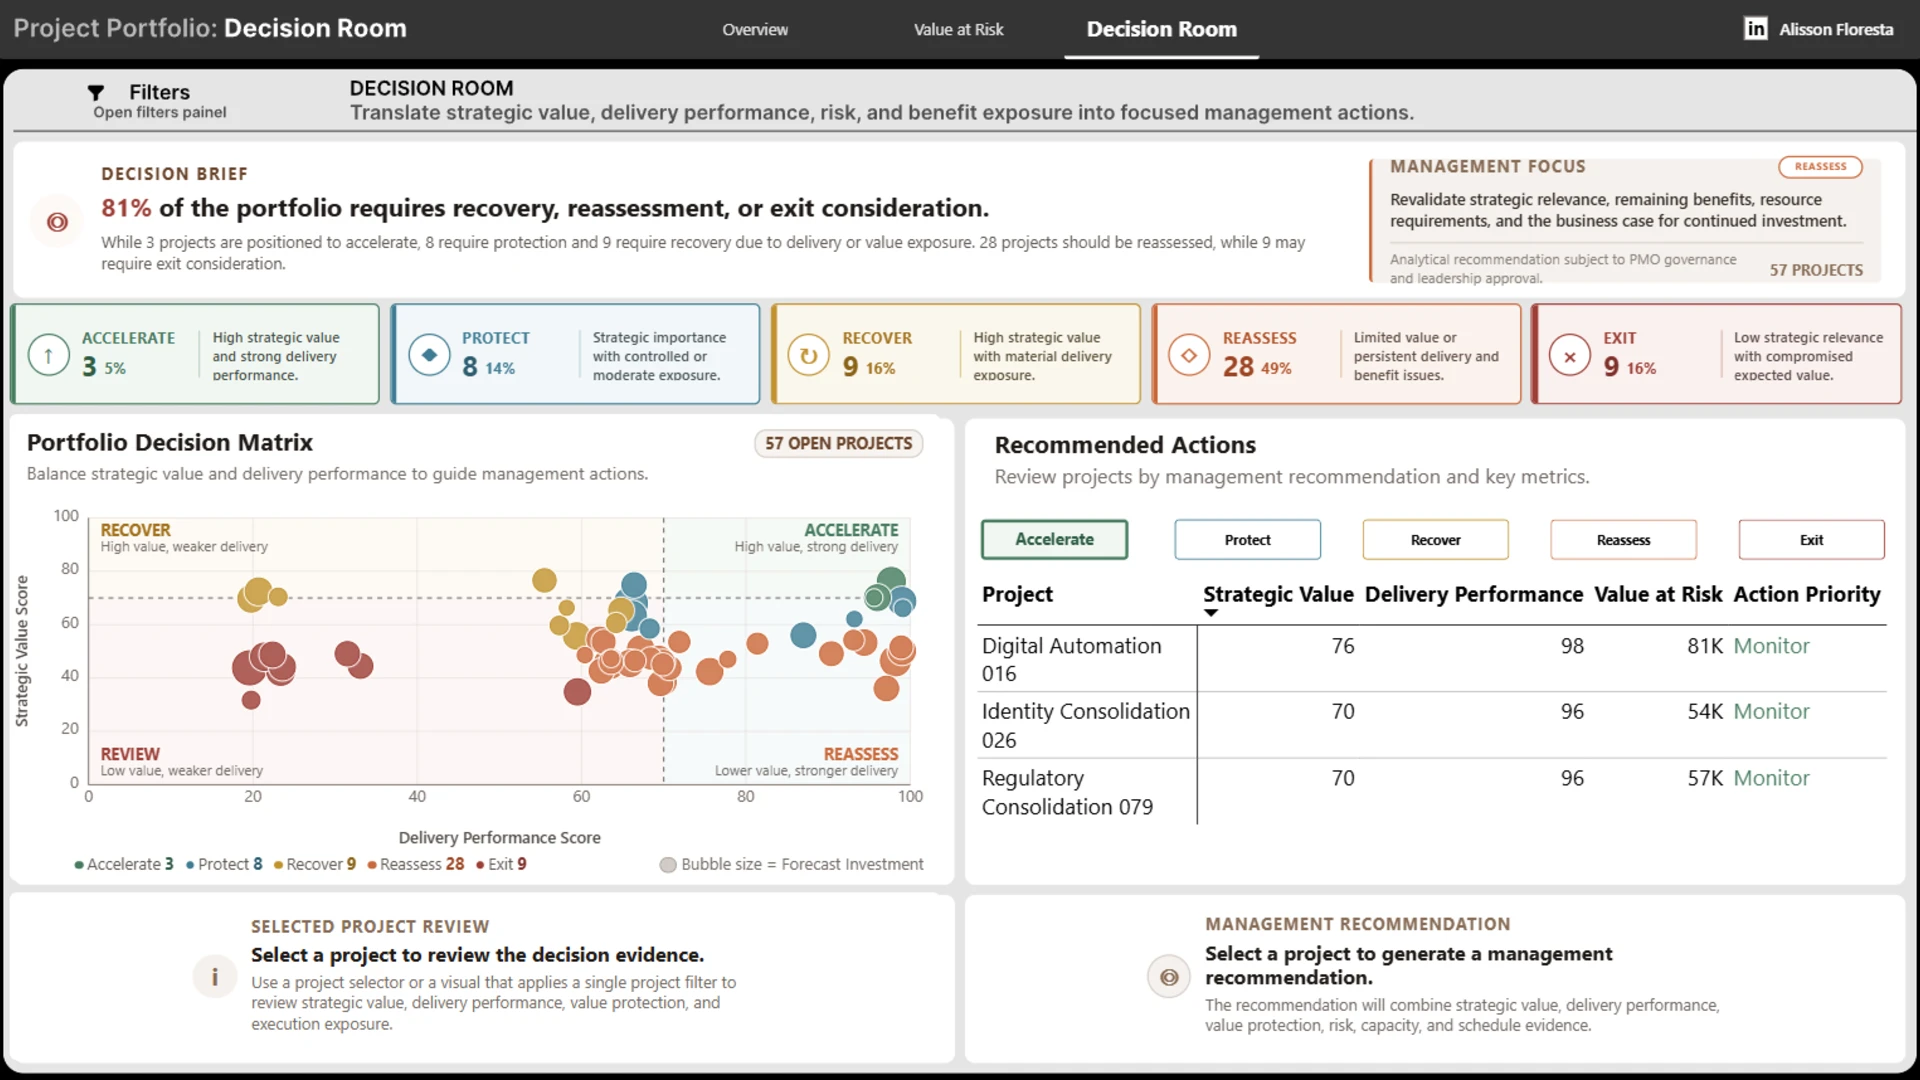
Task: Sort by Action Priority column header
Action: (x=1806, y=594)
